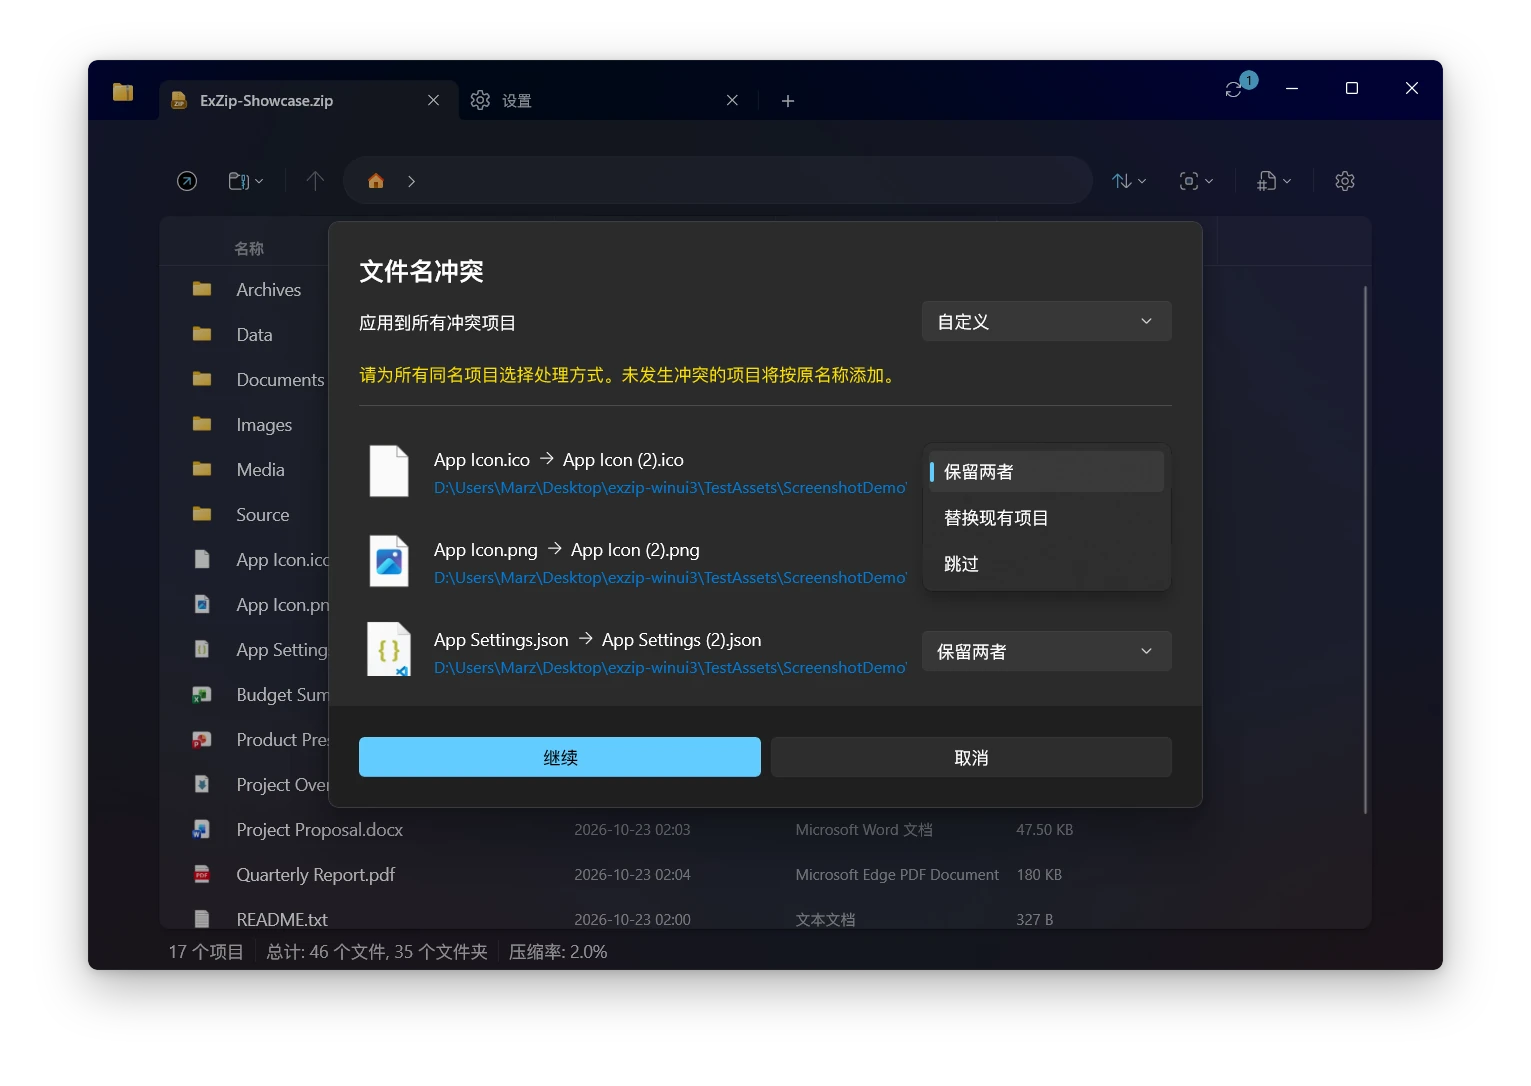The height and width of the screenshot is (1086, 1531).
Task: Click the App Settings.json file icon in dialog
Action: [389, 649]
